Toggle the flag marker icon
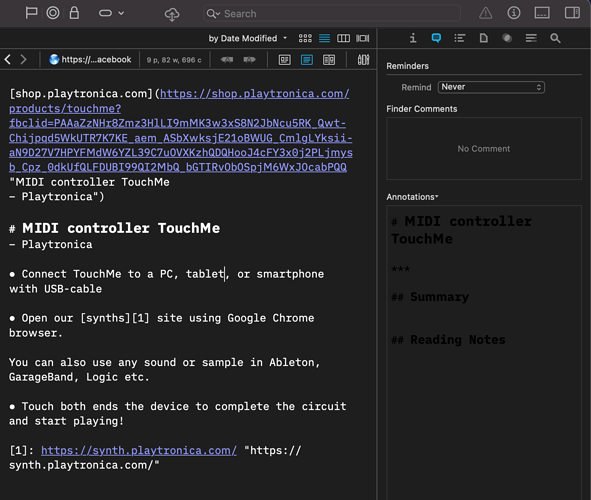591x500 pixels. click(x=31, y=13)
